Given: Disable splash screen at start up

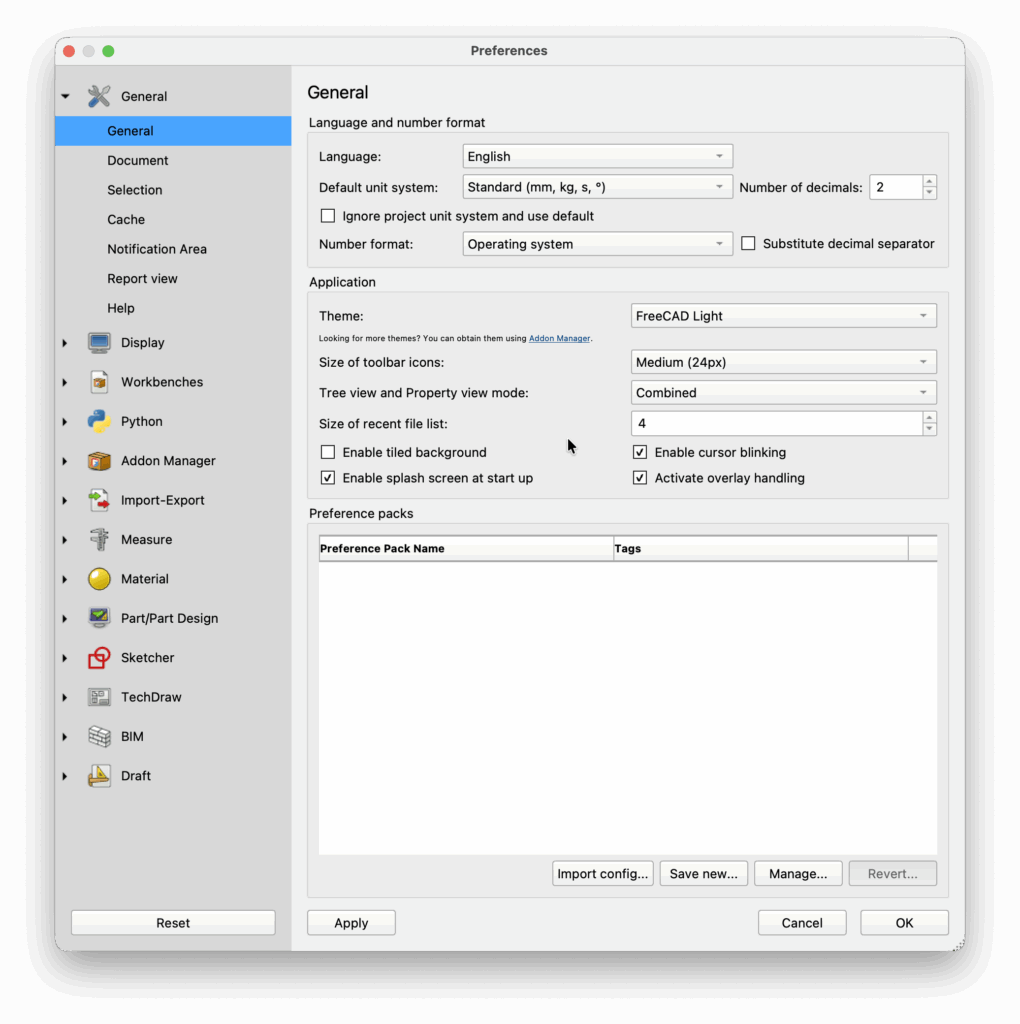Looking at the screenshot, I should click(328, 479).
